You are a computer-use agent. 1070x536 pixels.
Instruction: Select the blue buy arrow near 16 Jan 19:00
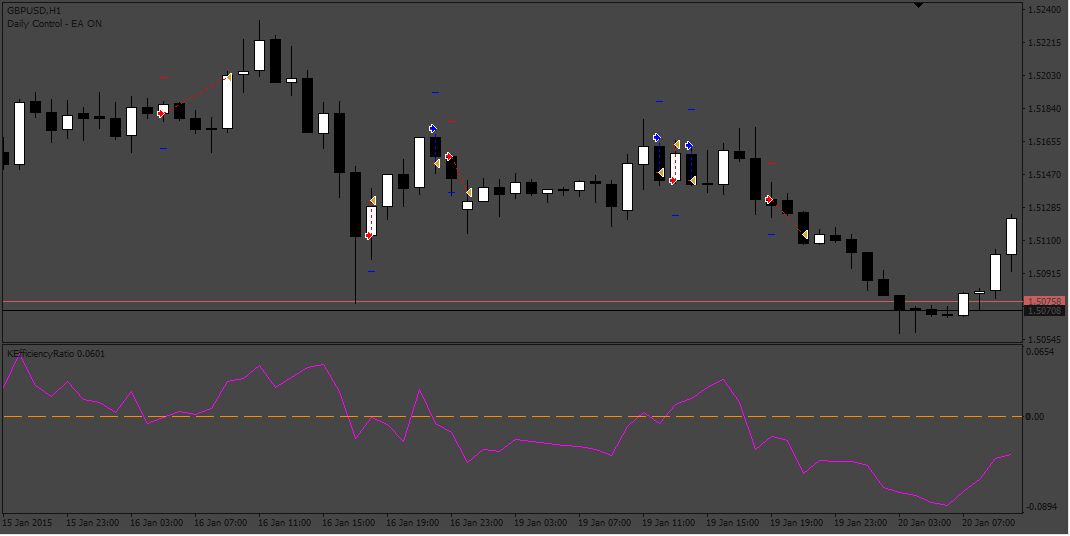click(433, 128)
